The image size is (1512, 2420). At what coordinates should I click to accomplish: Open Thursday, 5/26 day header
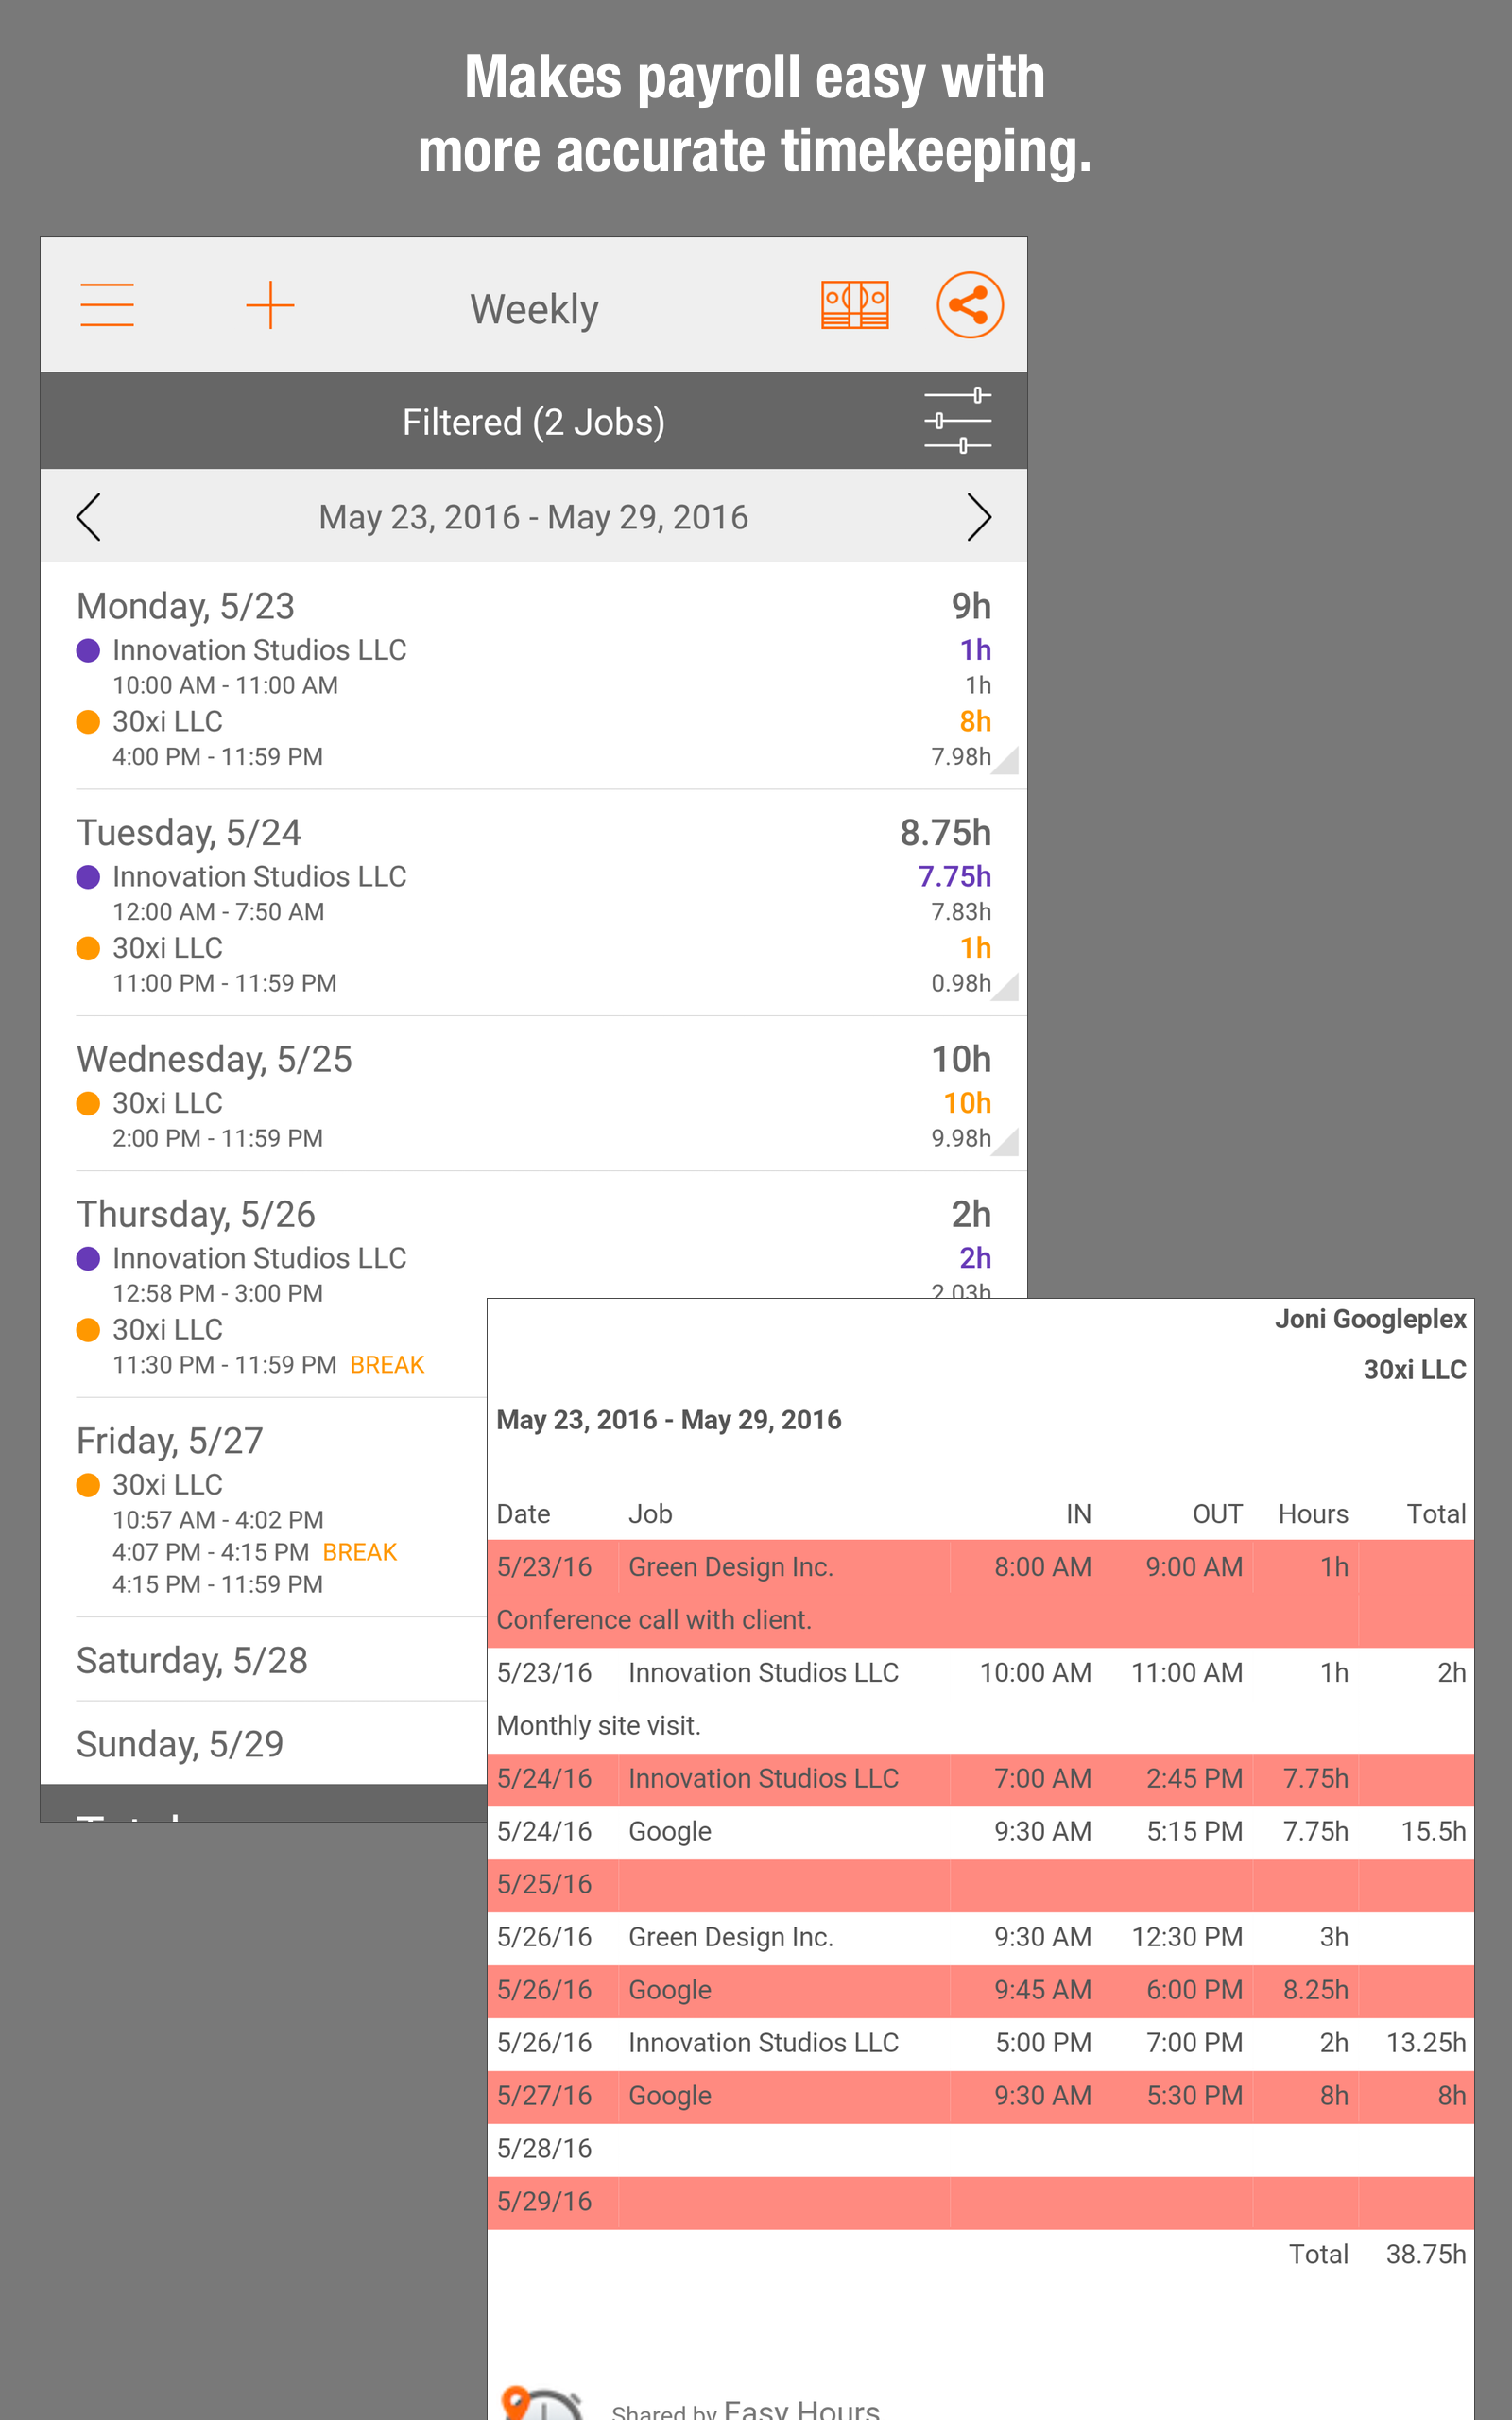(x=196, y=1214)
